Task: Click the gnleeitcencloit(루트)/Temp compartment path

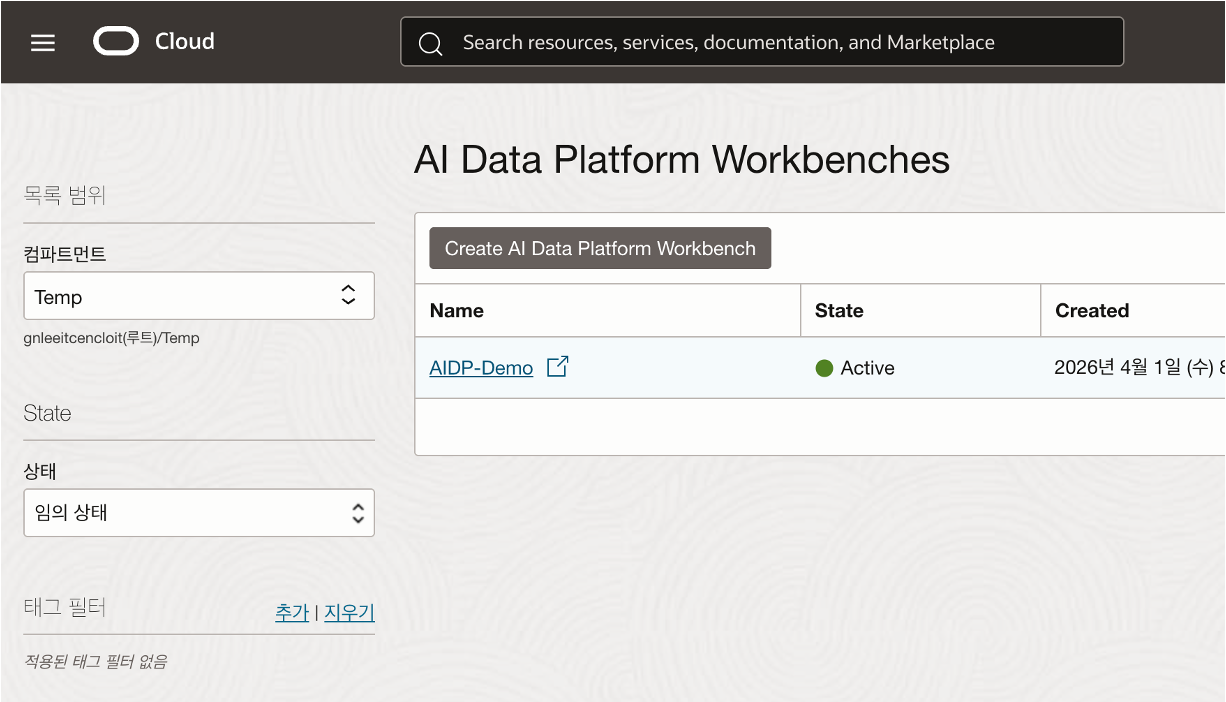Action: tap(111, 338)
